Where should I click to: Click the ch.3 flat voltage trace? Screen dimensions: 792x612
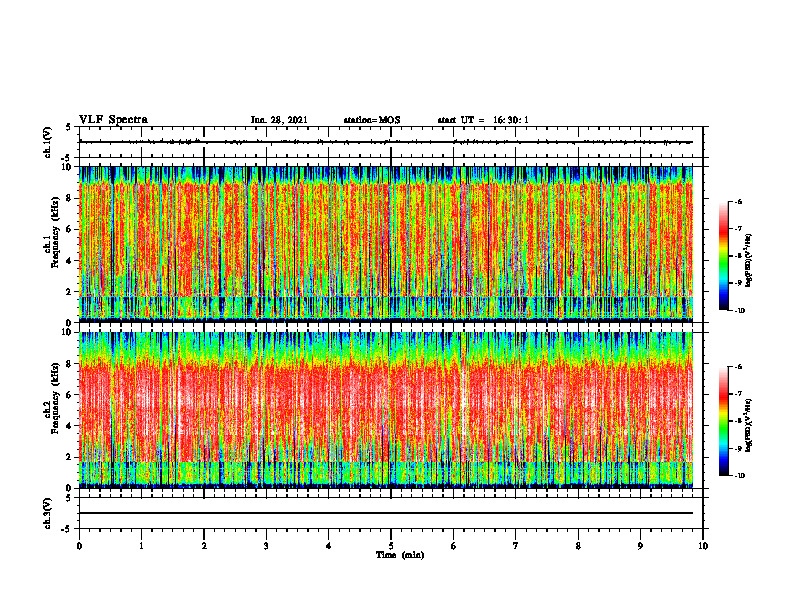click(386, 513)
